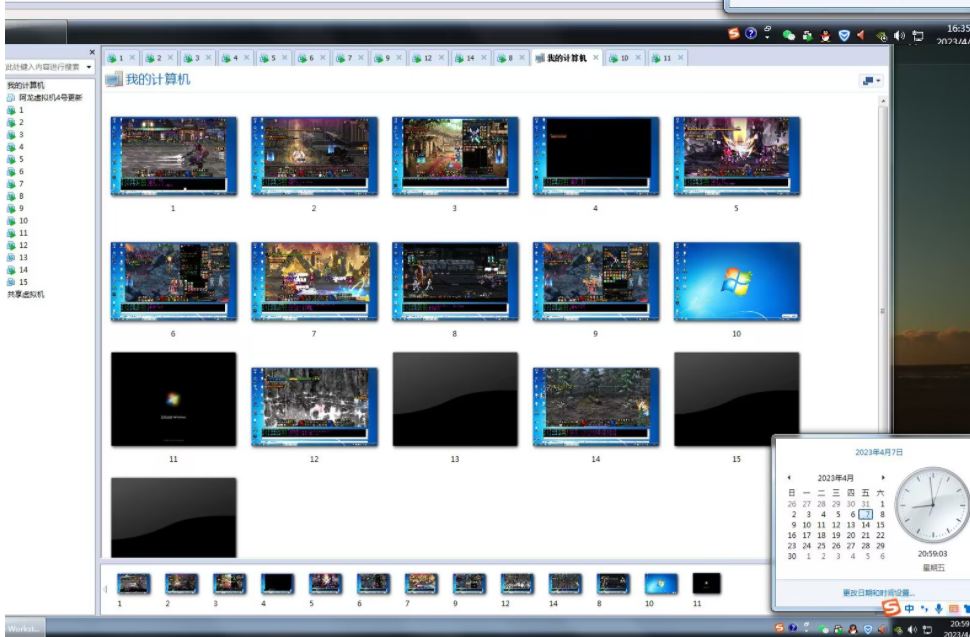Open WeChat tray icon in the 16:35 taskbar
This screenshot has width=970, height=637.
[789, 35]
